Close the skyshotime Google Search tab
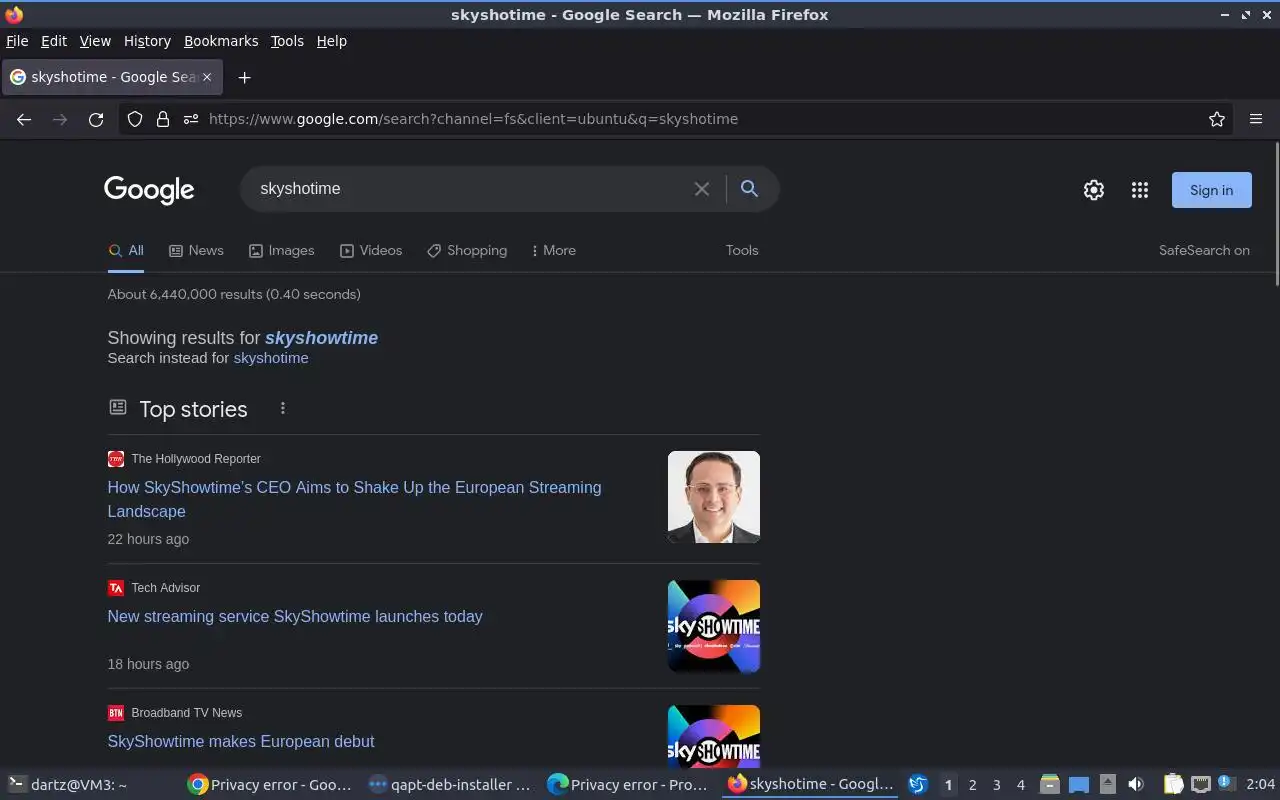Image resolution: width=1280 pixels, height=800 pixels. 207,77
